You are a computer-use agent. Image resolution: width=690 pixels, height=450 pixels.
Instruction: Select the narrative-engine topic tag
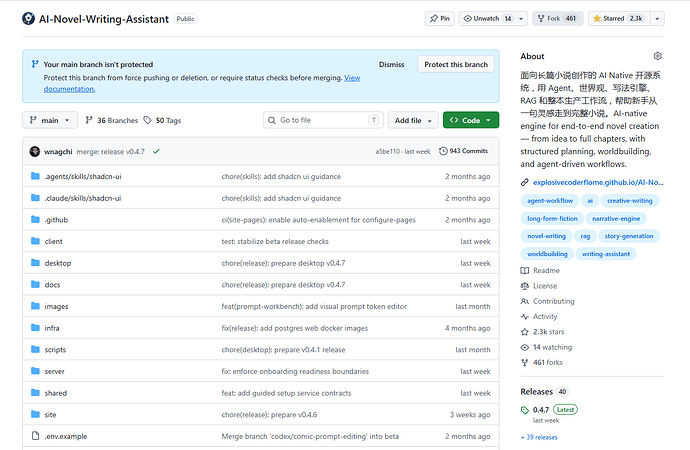(x=616, y=218)
